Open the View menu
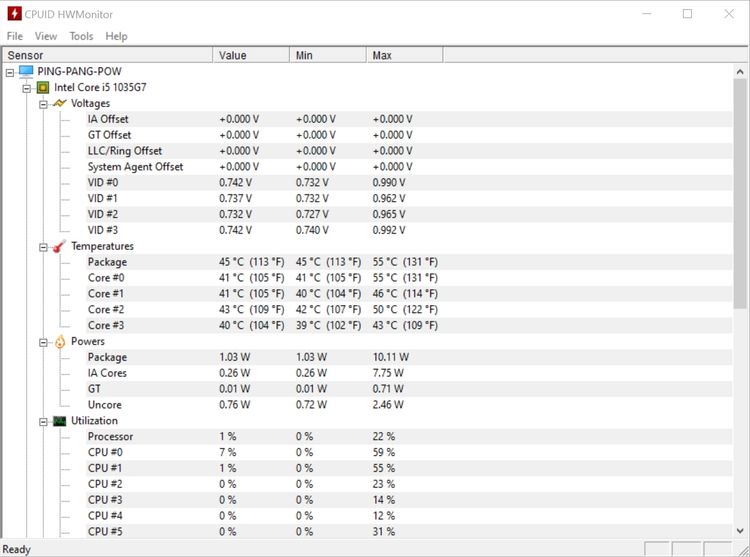 (46, 36)
